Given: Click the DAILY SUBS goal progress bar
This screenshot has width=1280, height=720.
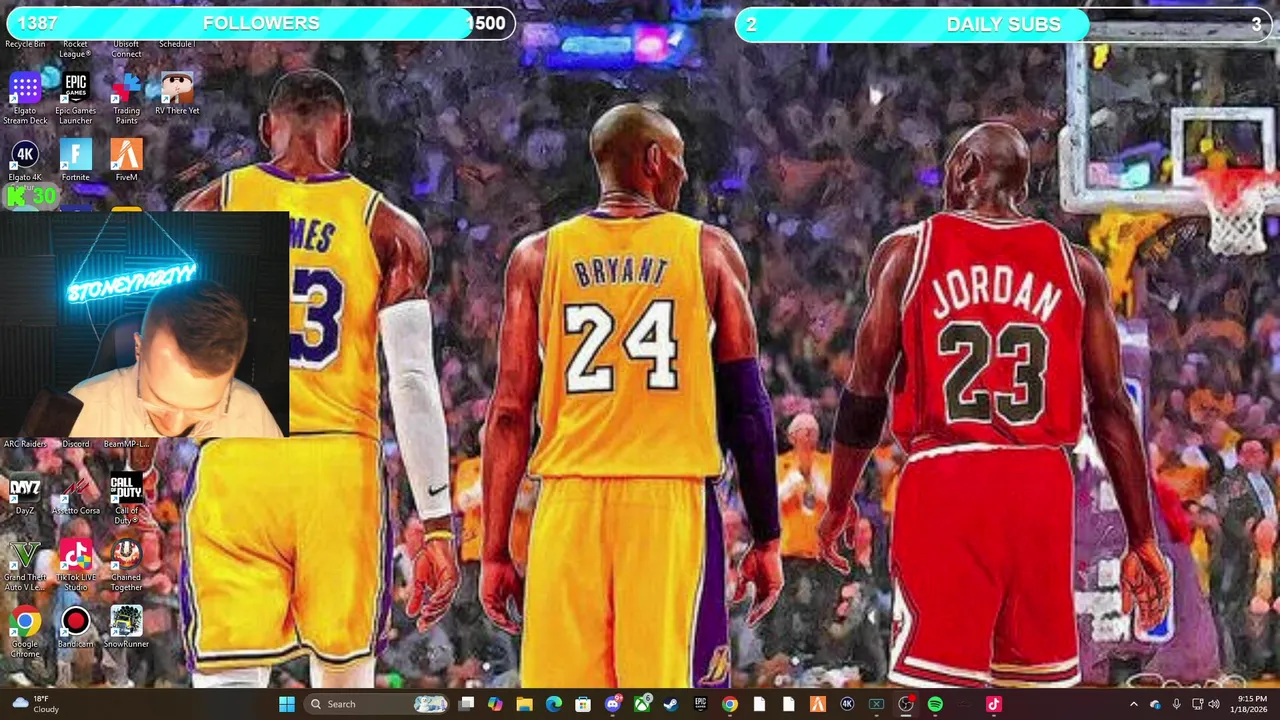Looking at the screenshot, I should [x=1004, y=24].
